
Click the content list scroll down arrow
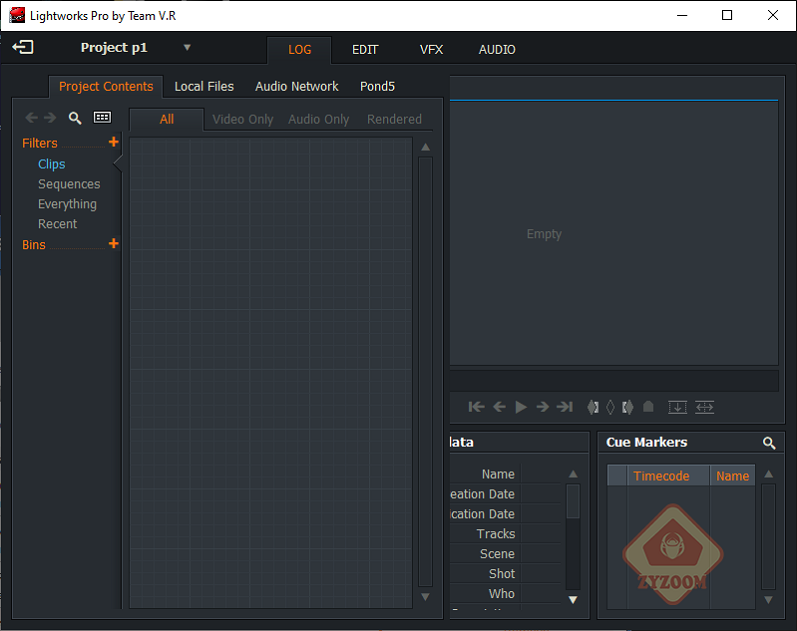(425, 597)
